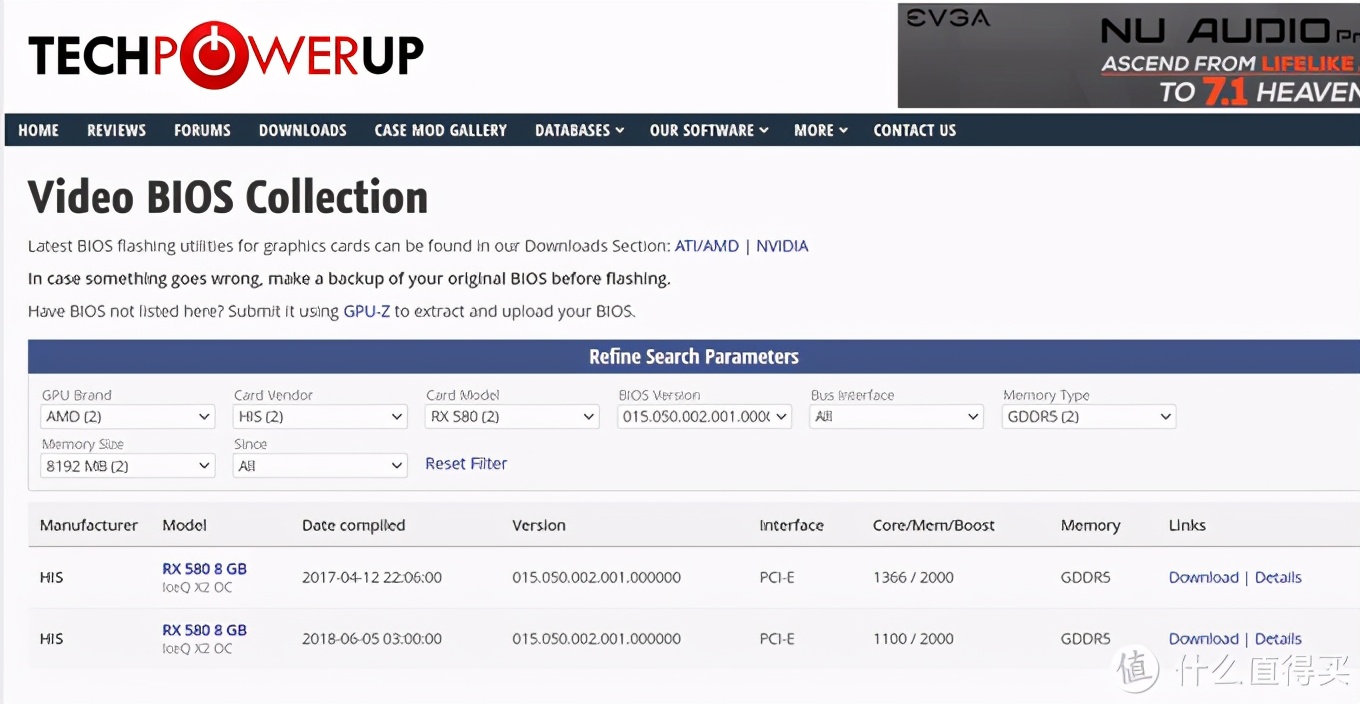Viewport: 1360px width, 704px height.
Task: View Details for the 1366 / 2000 BIOS
Action: tap(1278, 578)
